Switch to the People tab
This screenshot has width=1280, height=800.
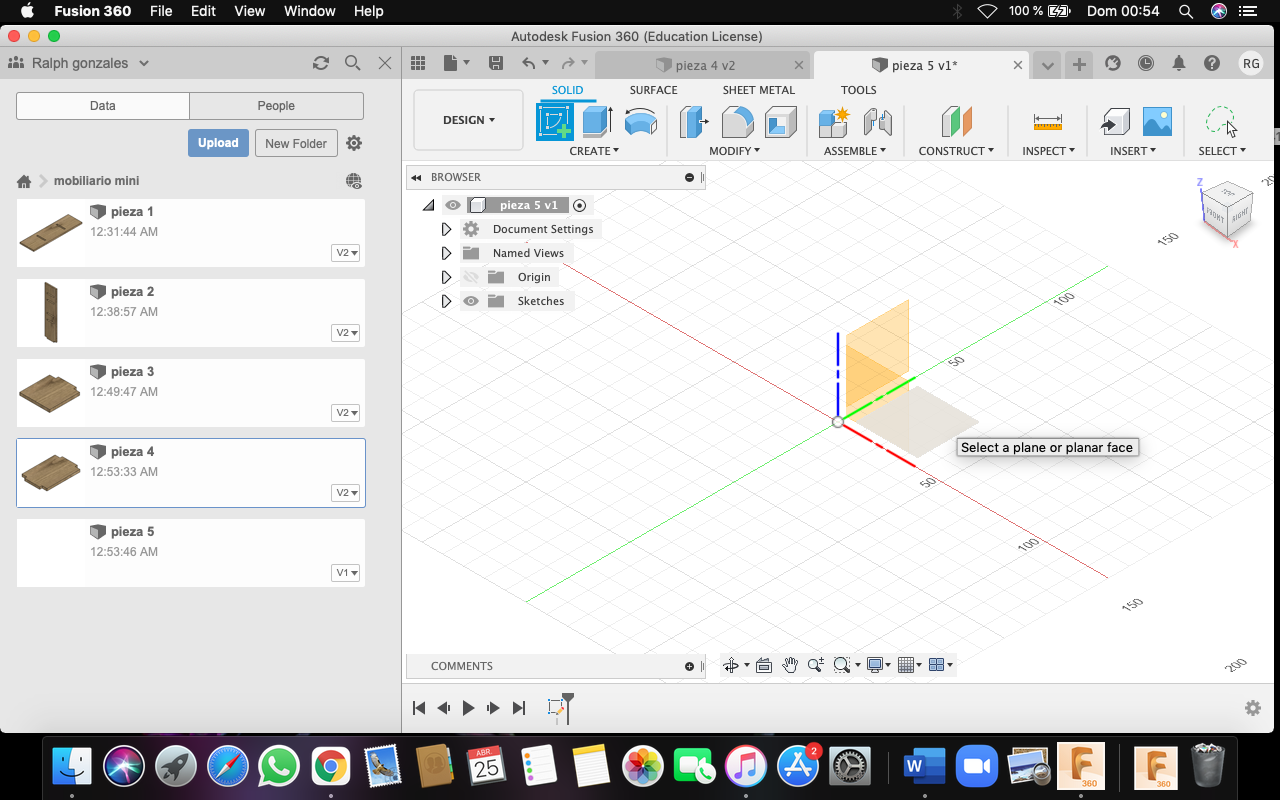click(x=276, y=106)
